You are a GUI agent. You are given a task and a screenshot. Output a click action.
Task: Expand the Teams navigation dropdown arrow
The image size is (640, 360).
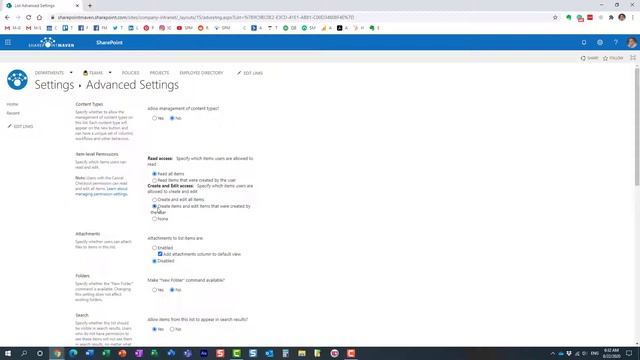click(110, 73)
